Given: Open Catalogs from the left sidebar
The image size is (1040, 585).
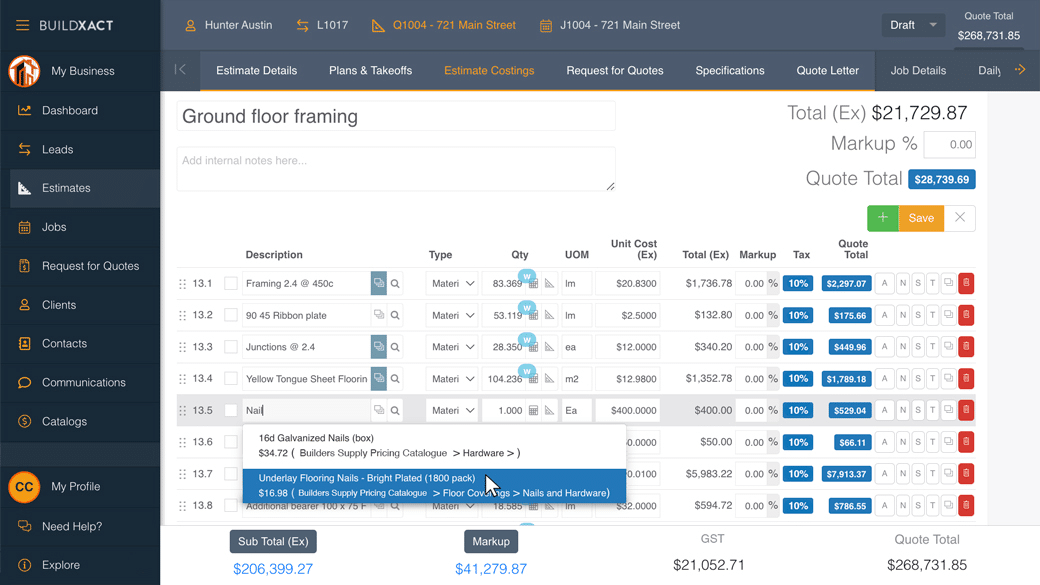Looking at the screenshot, I should point(64,421).
